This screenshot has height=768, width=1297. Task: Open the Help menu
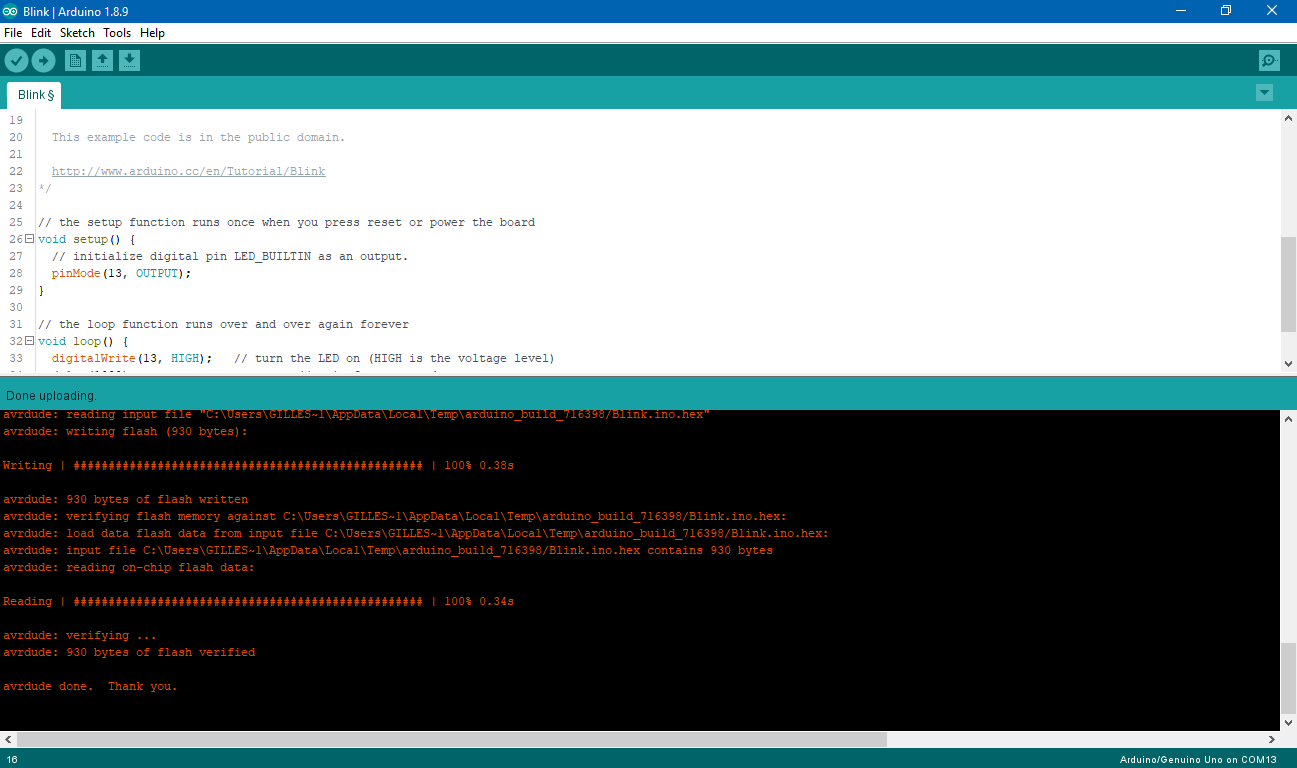click(152, 33)
